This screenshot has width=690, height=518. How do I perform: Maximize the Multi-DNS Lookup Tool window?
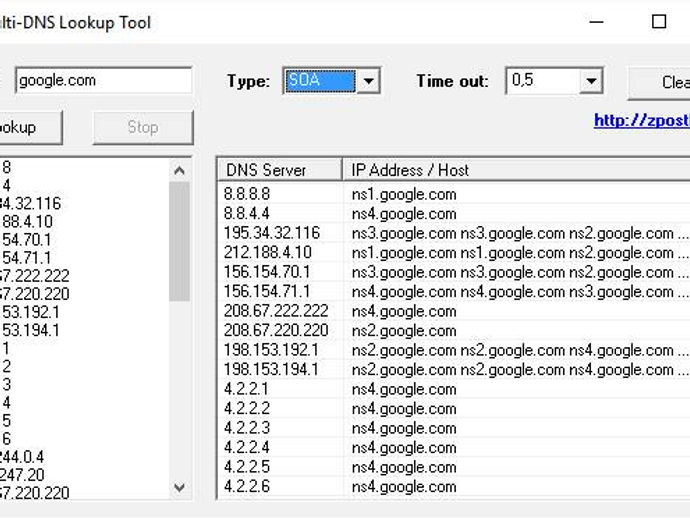659,22
